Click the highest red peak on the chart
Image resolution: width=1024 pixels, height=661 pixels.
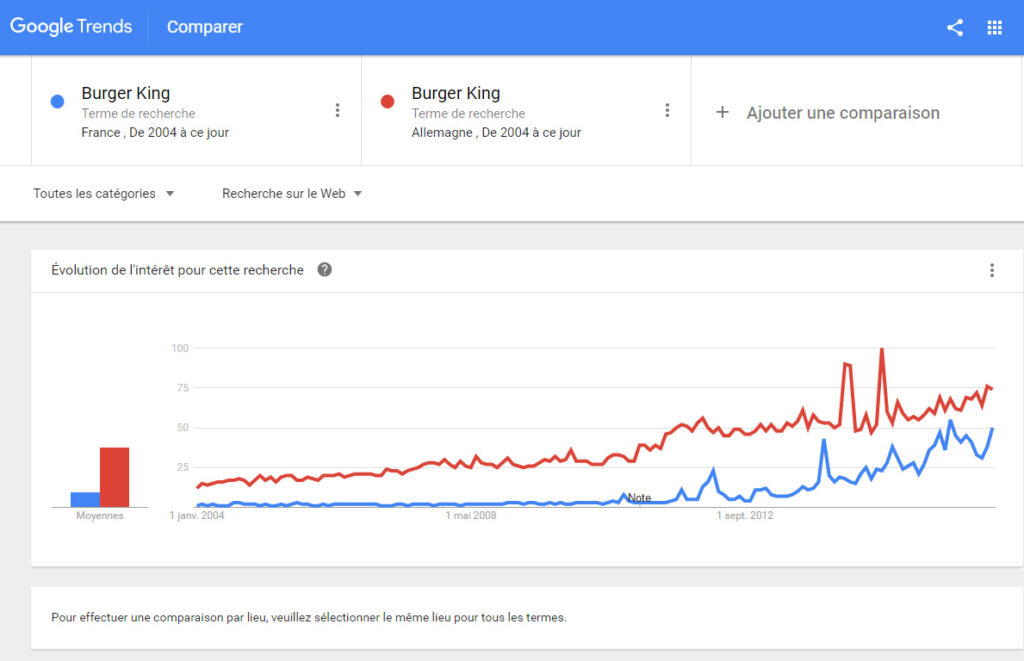[881, 350]
